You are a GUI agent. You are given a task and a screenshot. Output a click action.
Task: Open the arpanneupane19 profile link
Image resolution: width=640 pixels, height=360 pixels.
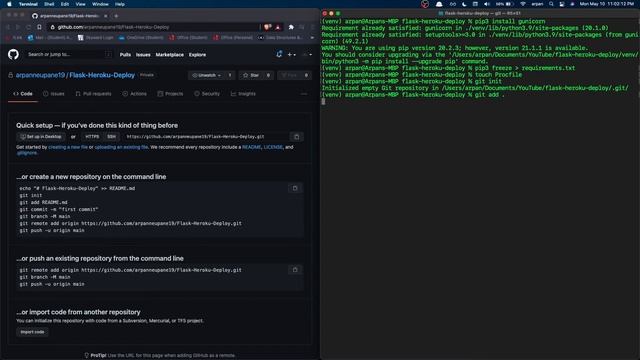(40, 75)
